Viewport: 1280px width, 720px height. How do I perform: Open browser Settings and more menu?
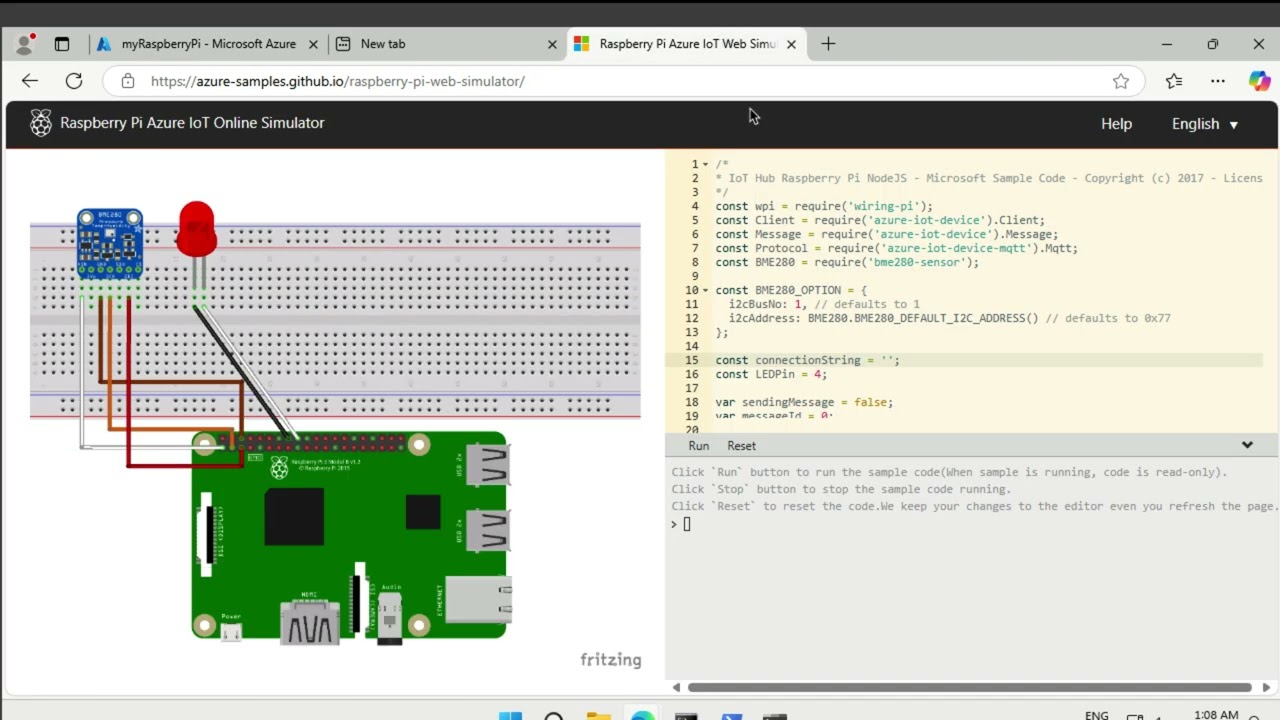(1217, 81)
